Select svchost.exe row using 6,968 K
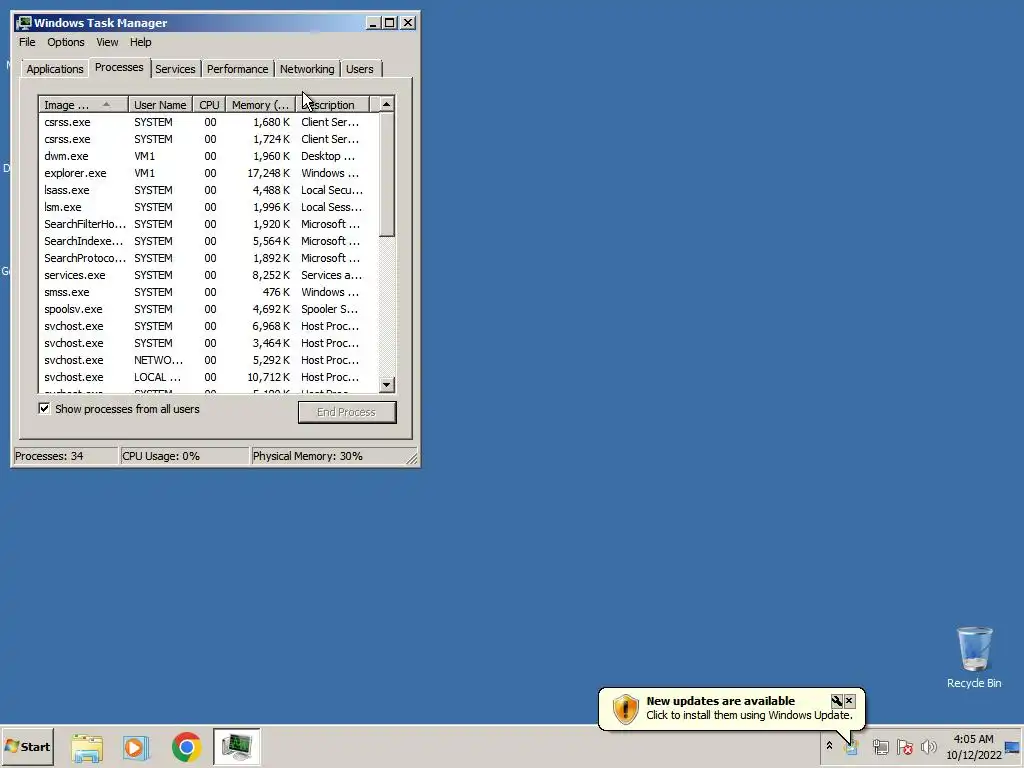This screenshot has width=1024, height=768. (x=208, y=326)
